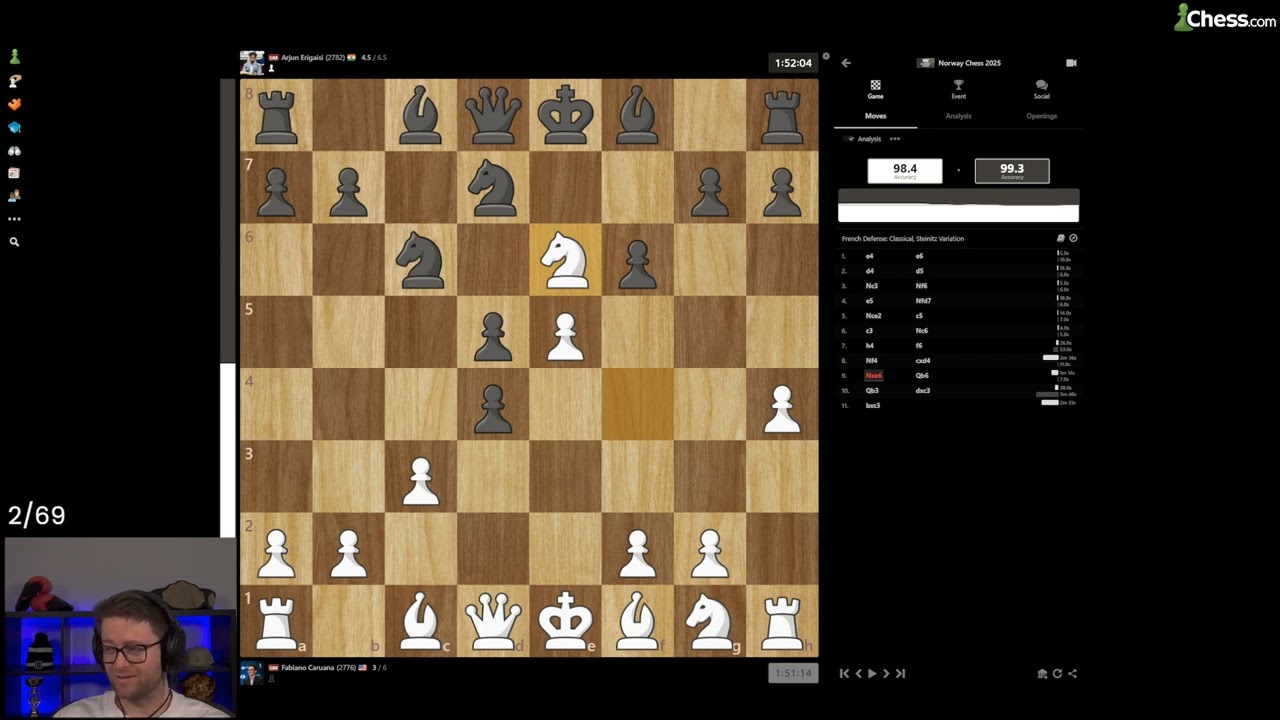Select move bxc3 in move list
Screen dimensions: 1280x720
tap(873, 406)
